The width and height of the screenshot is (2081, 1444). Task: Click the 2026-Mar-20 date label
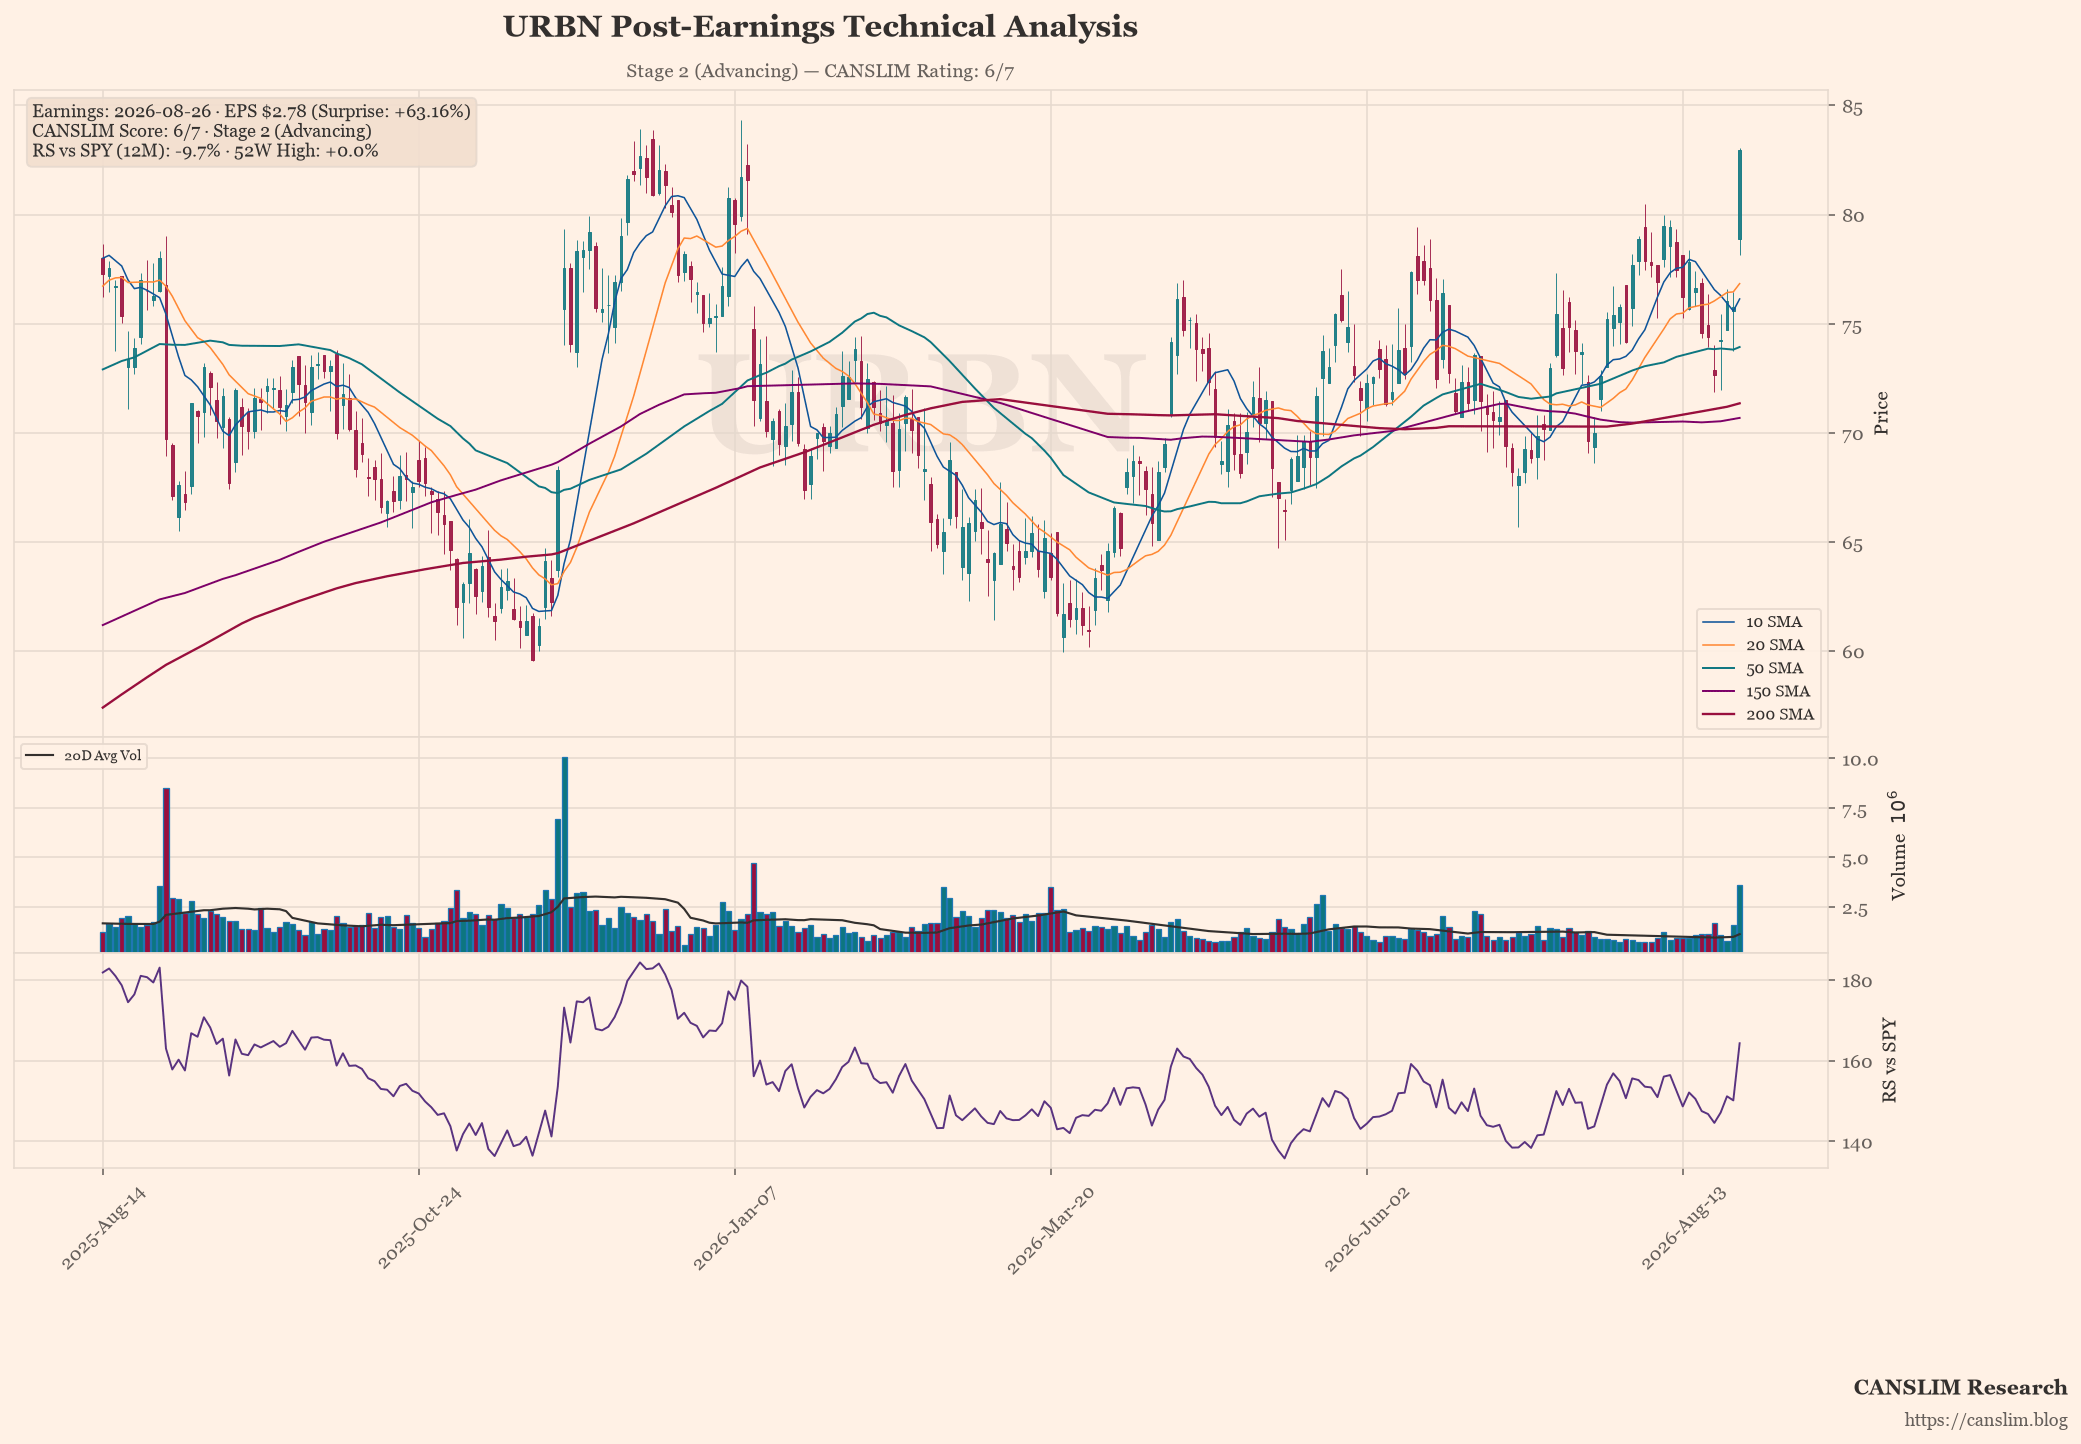1052,1228
